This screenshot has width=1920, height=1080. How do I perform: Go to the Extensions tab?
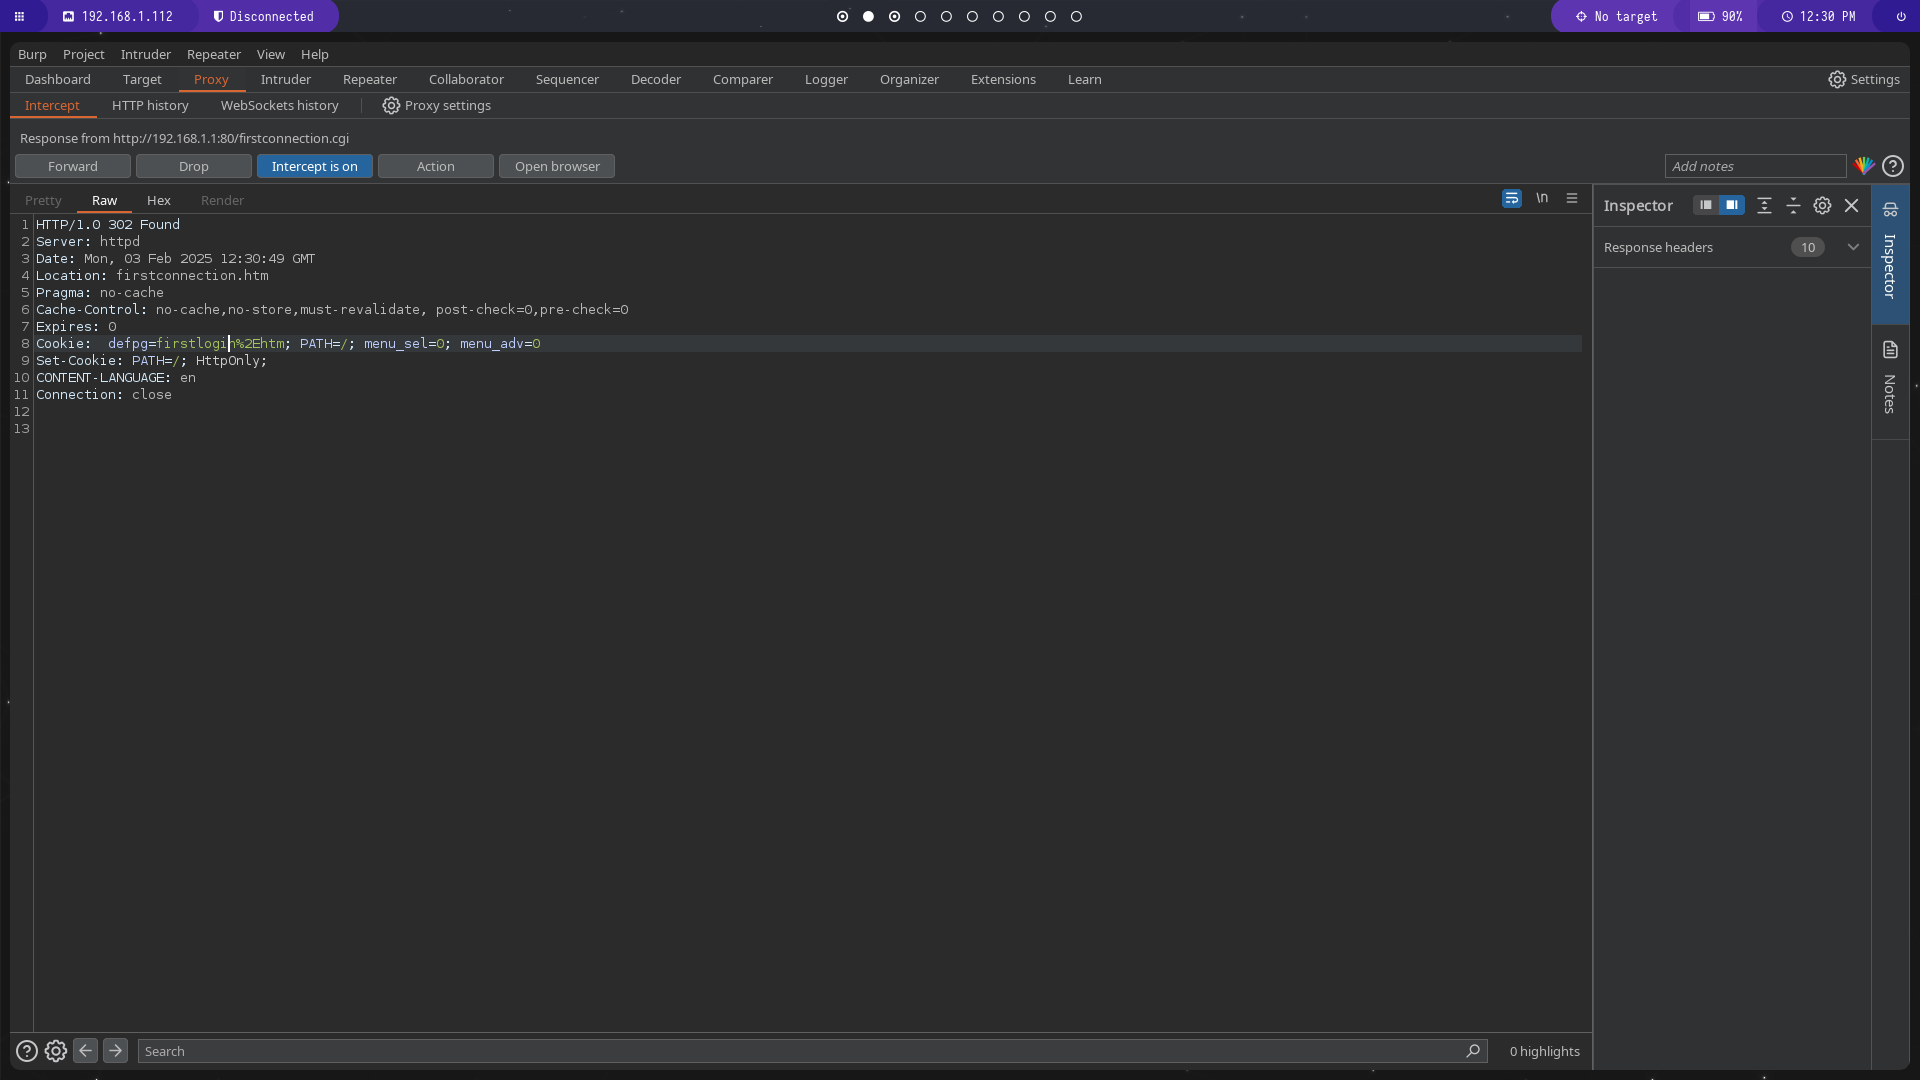(1003, 79)
